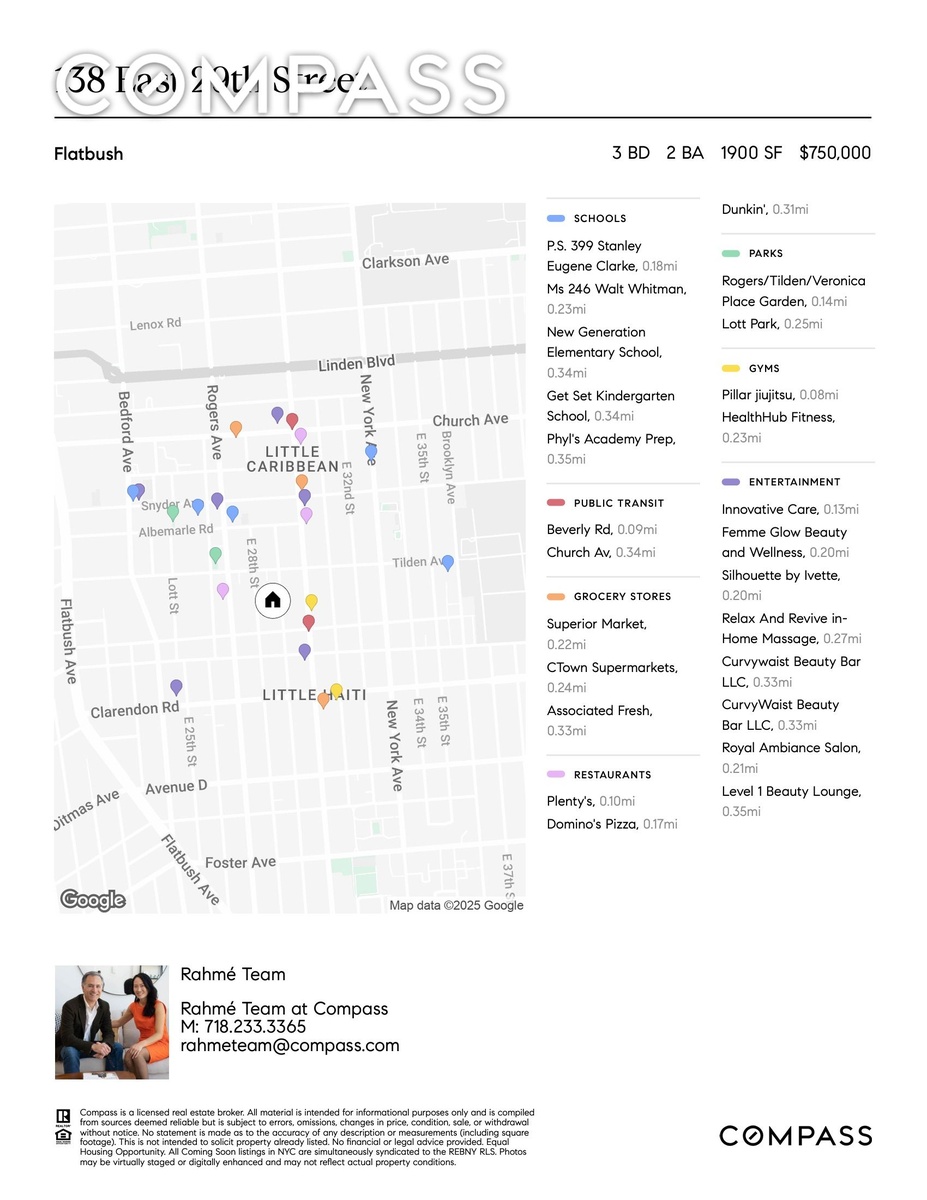The height and width of the screenshot is (1200, 927).
Task: Click the green pin between Lott St and E 28th St
Action: tap(215, 555)
